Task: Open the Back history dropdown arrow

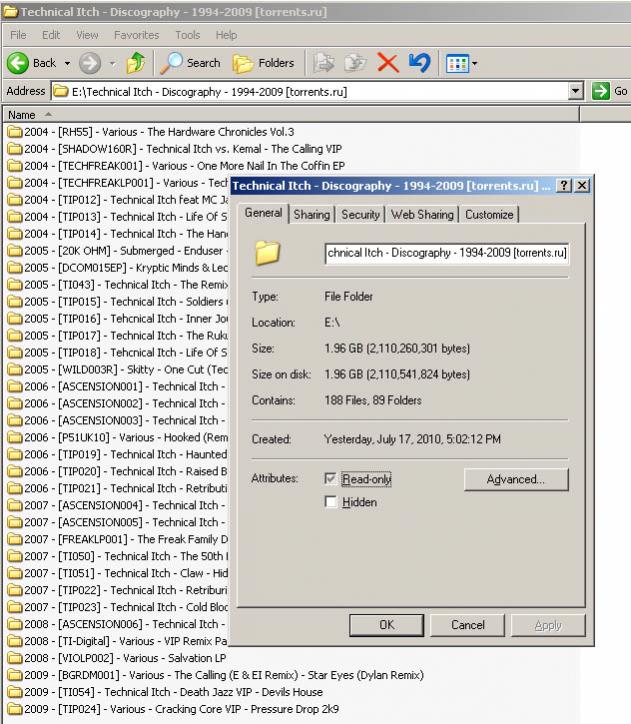Action: 67,63
